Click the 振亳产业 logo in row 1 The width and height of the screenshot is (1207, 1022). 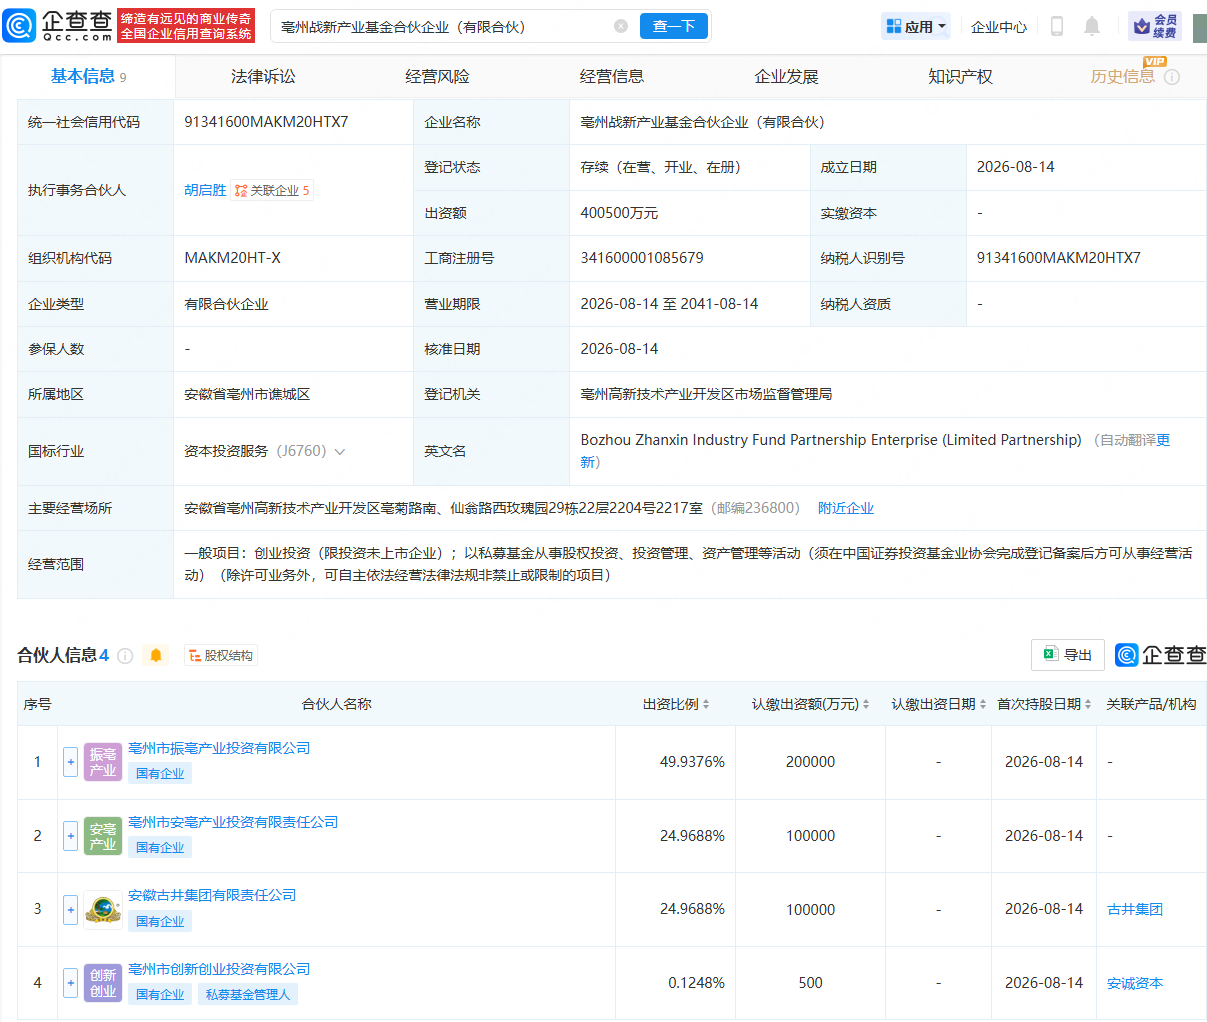pos(103,762)
